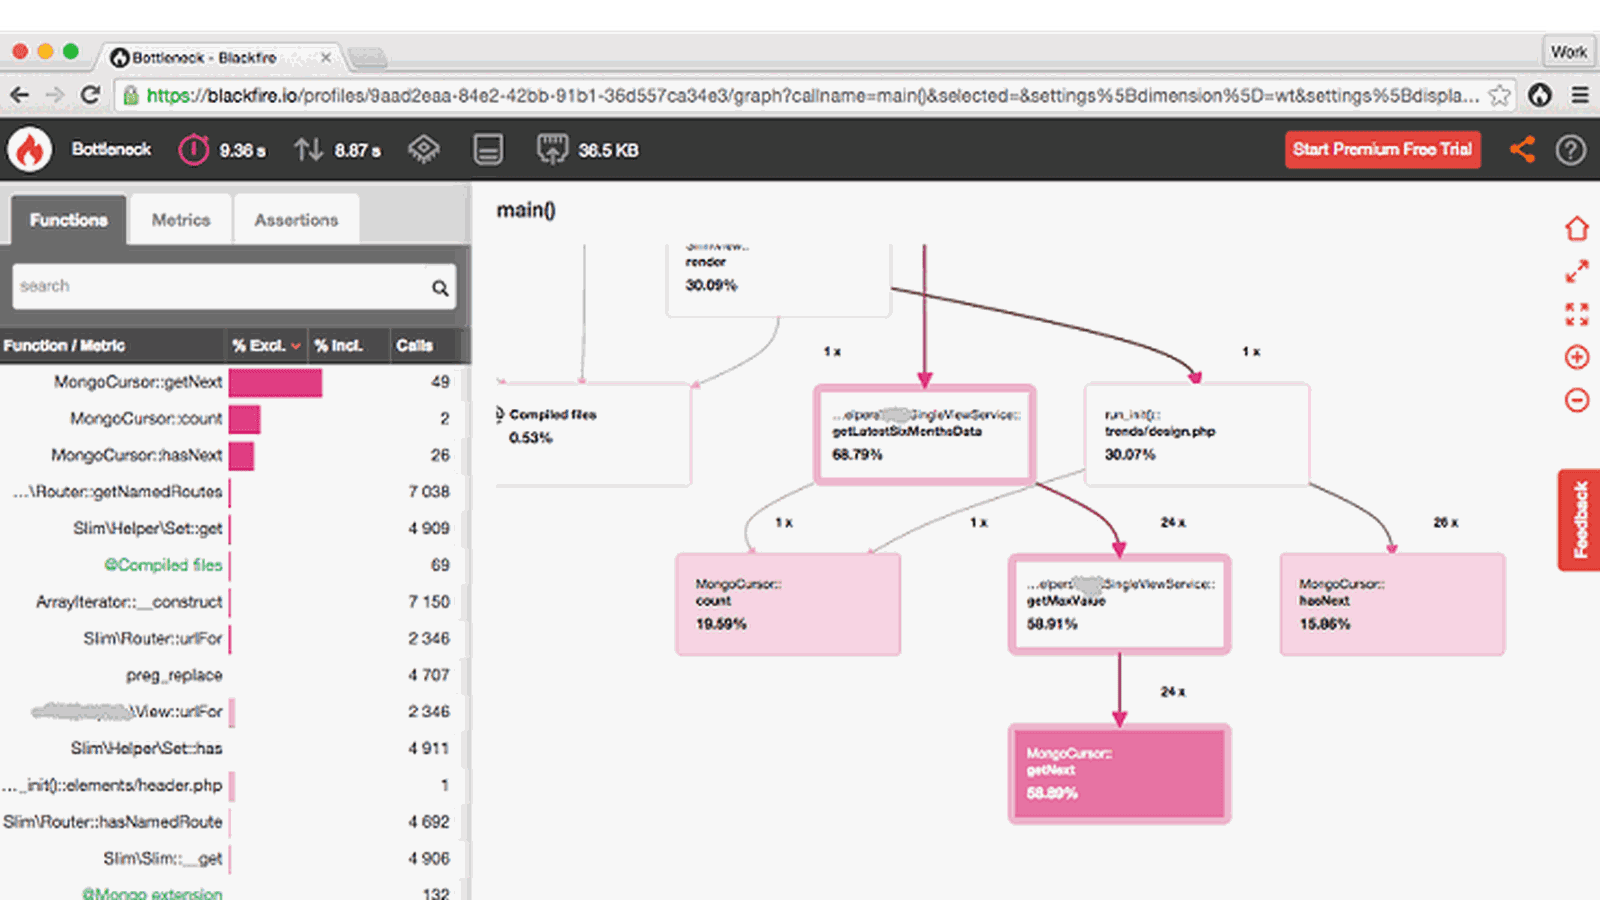Bookmark page with star icon
Viewport: 1600px width, 900px height.
pos(1499,95)
